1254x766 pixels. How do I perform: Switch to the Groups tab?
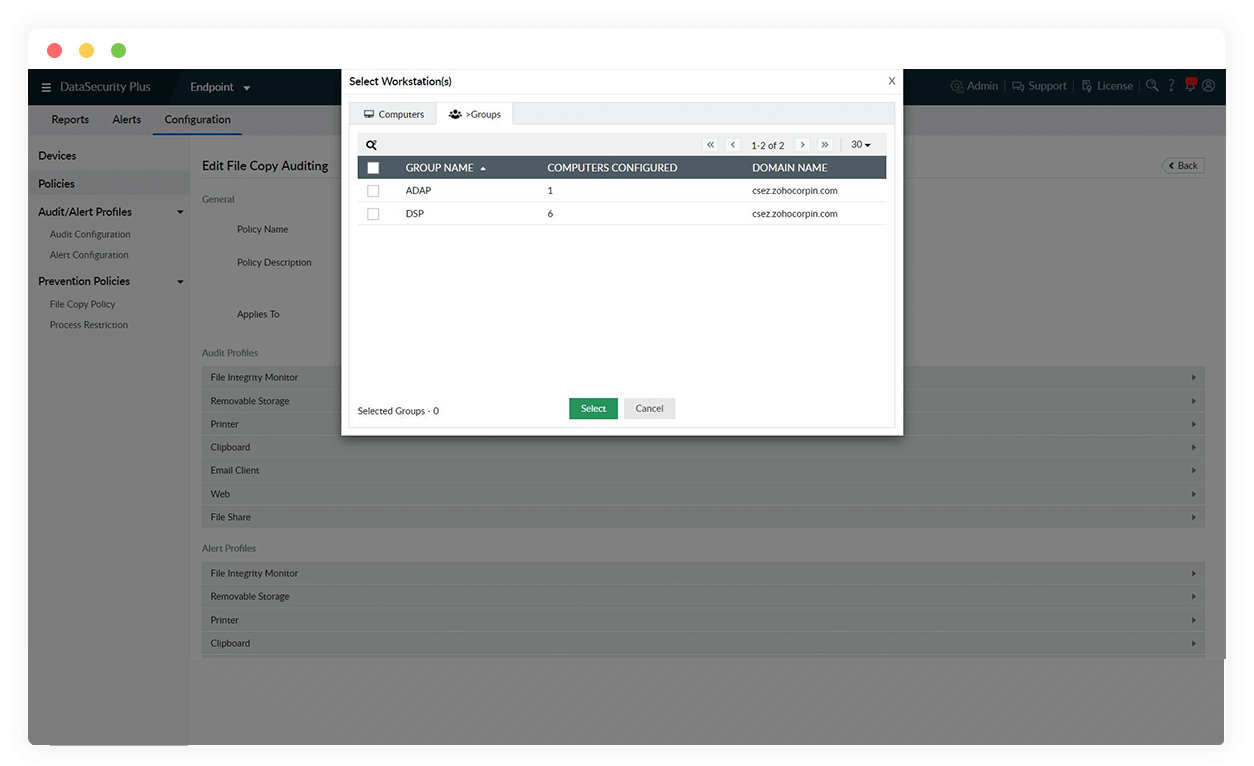point(475,114)
